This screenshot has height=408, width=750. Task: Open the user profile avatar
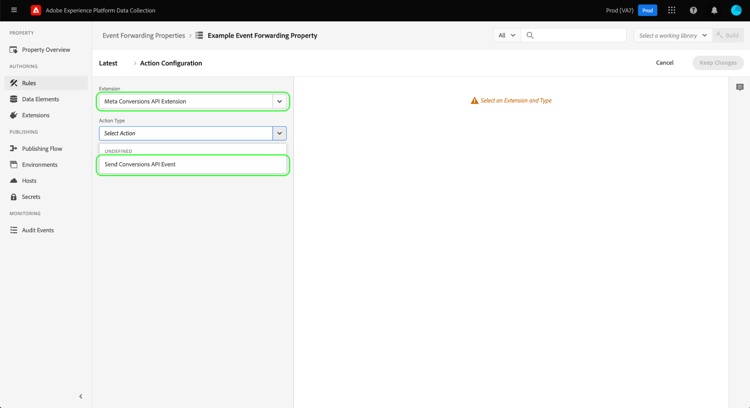(736, 10)
